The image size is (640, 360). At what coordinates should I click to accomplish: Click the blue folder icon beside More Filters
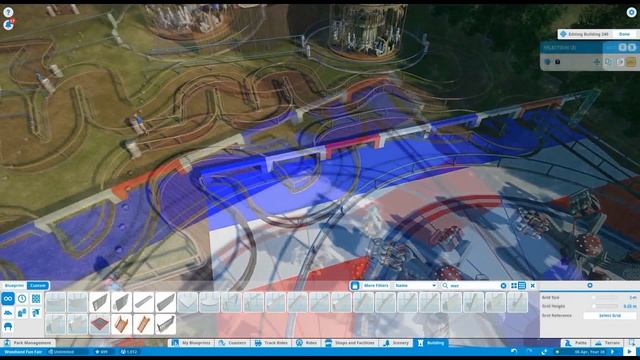pyautogui.click(x=355, y=286)
